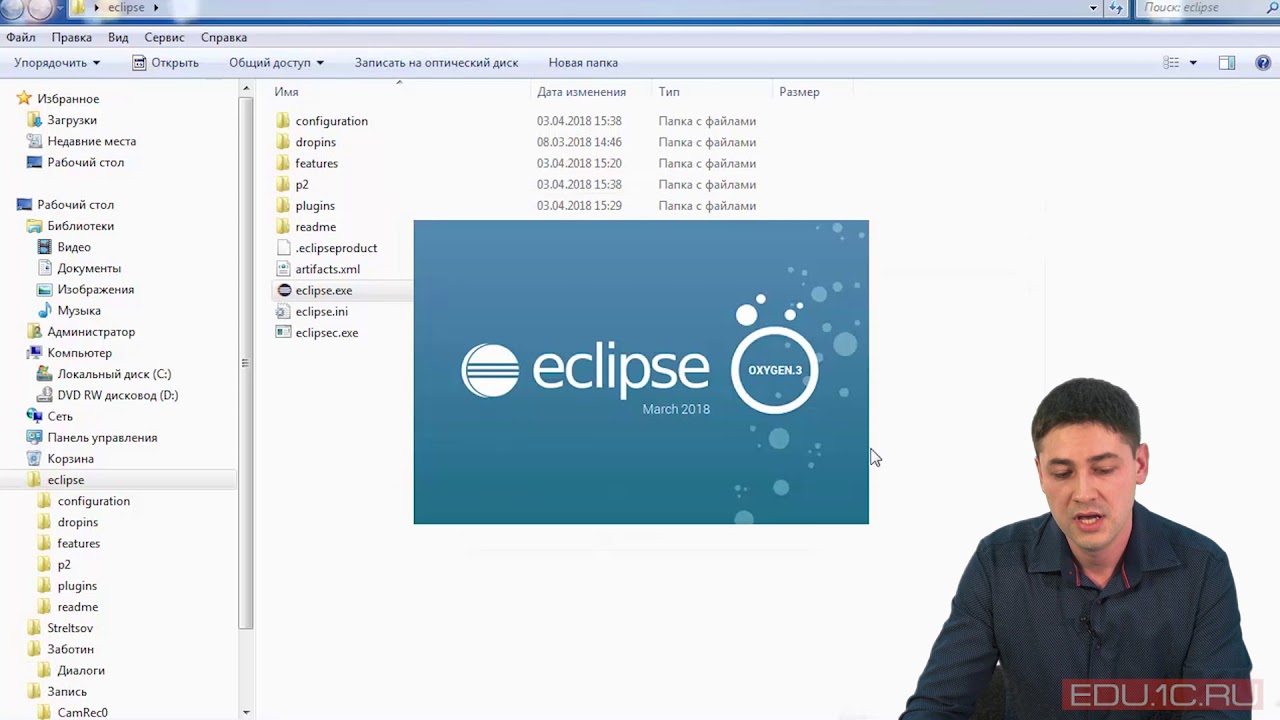The image size is (1280, 720).
Task: Expand the Упорядочить dropdown
Action: [x=57, y=62]
